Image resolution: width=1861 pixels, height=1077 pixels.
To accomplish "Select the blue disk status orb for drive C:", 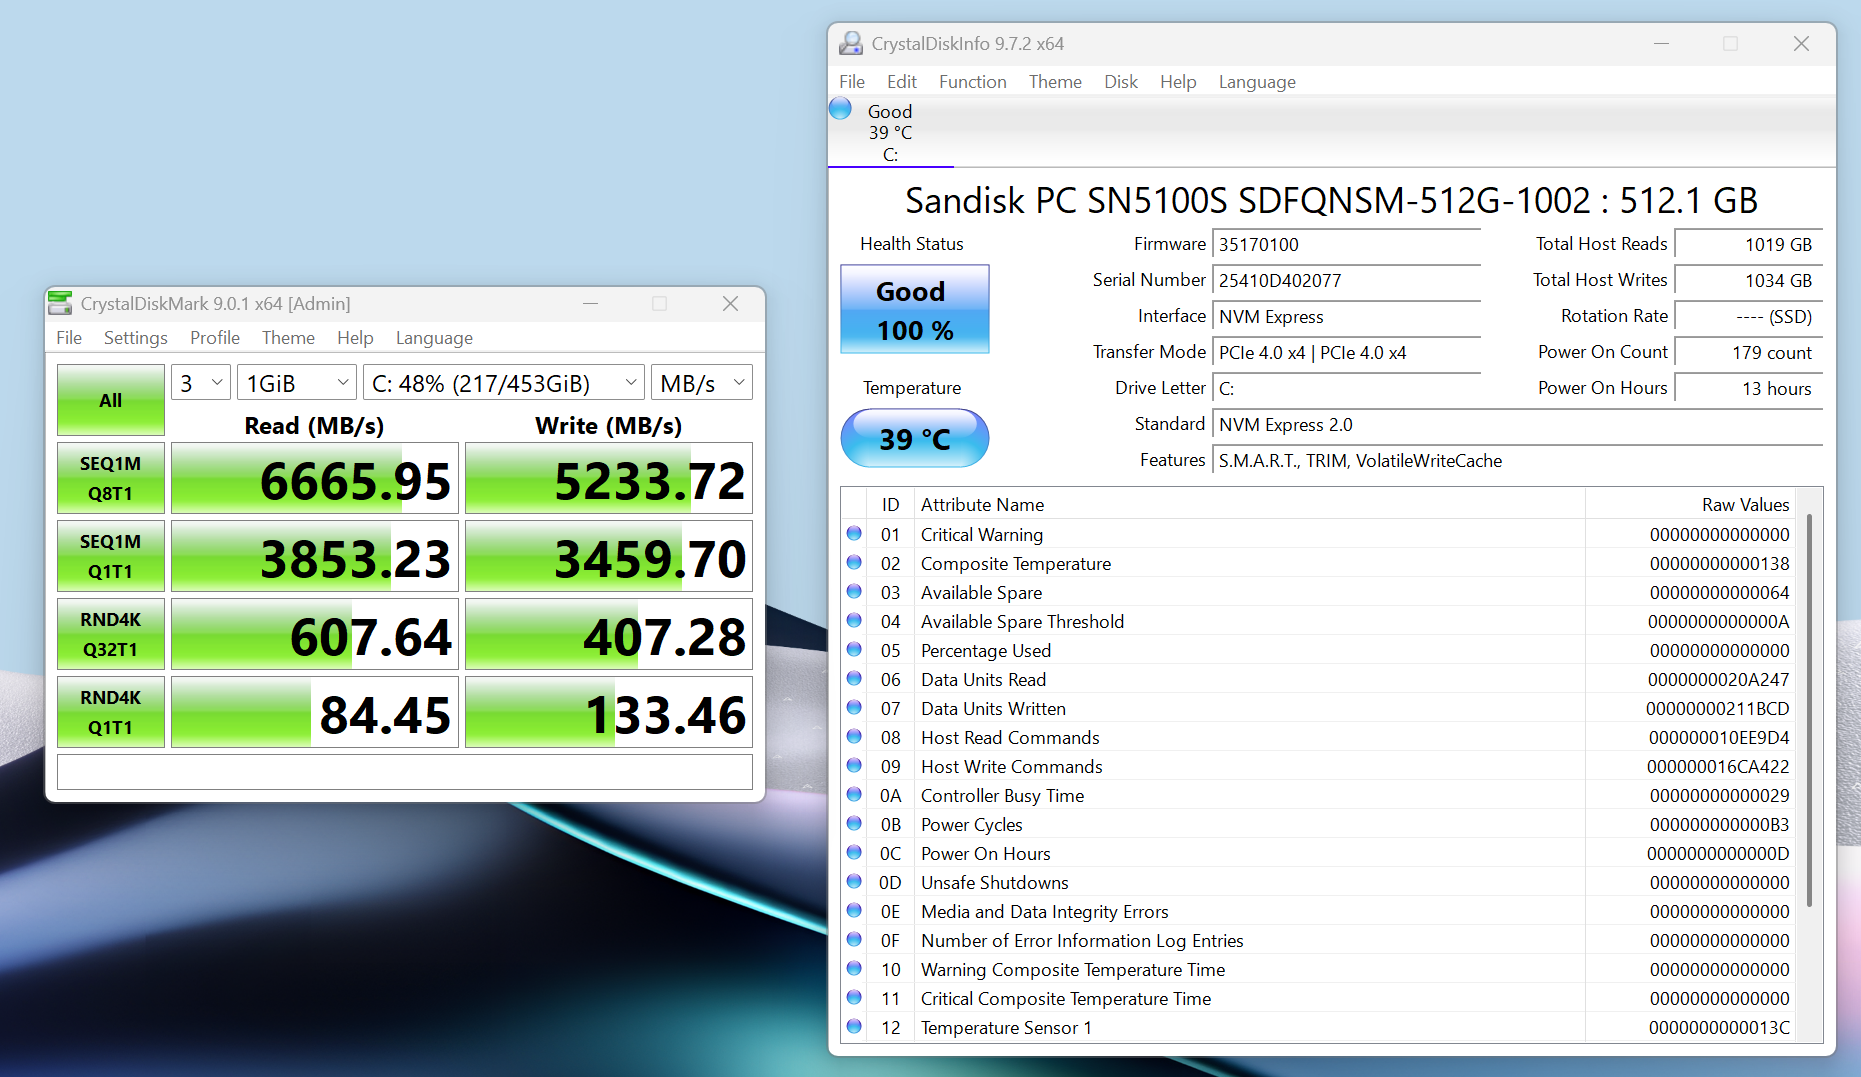I will click(x=841, y=109).
